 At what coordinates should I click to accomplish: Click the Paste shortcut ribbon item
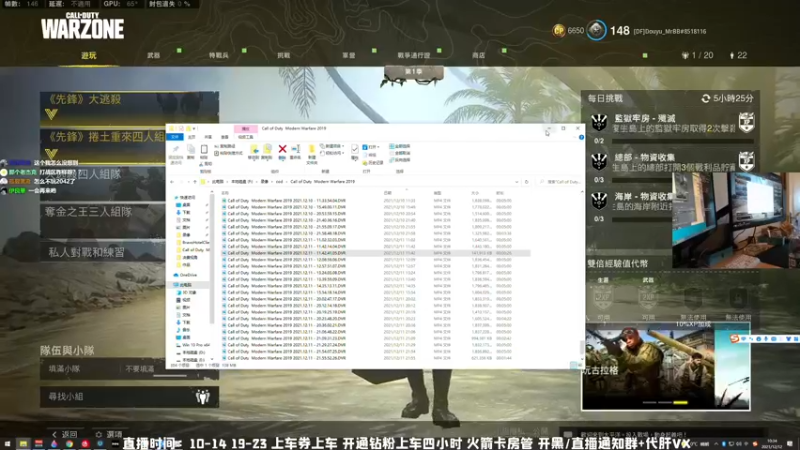(x=228, y=153)
